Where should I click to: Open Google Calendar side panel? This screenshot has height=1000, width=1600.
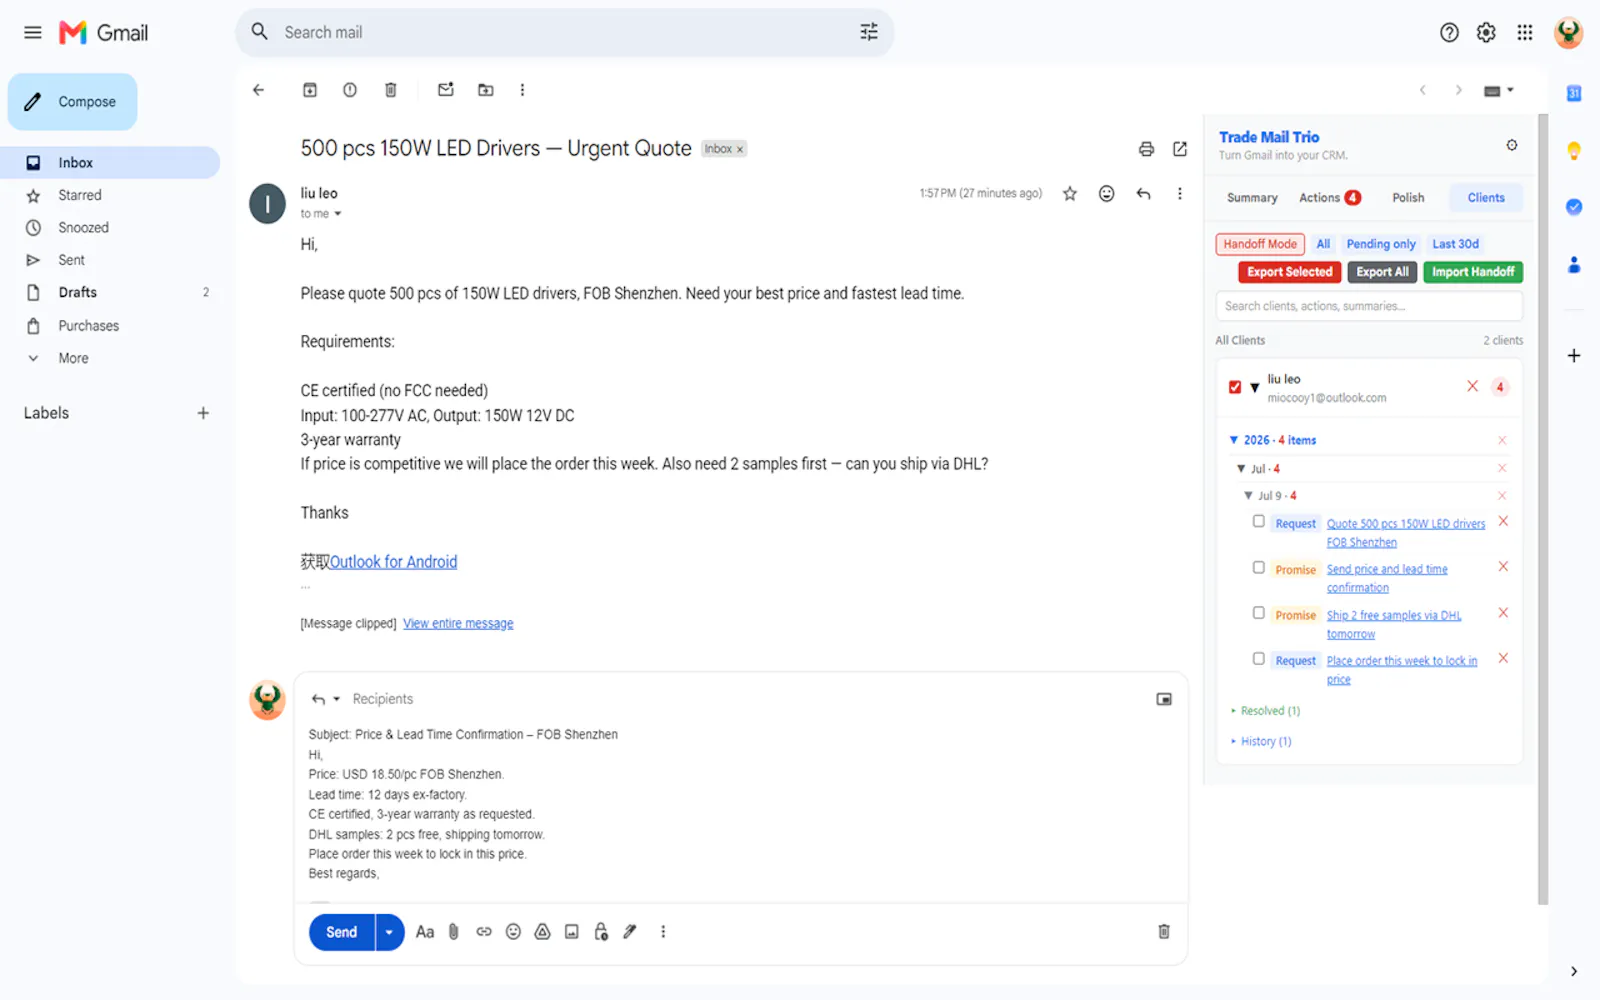point(1574,93)
